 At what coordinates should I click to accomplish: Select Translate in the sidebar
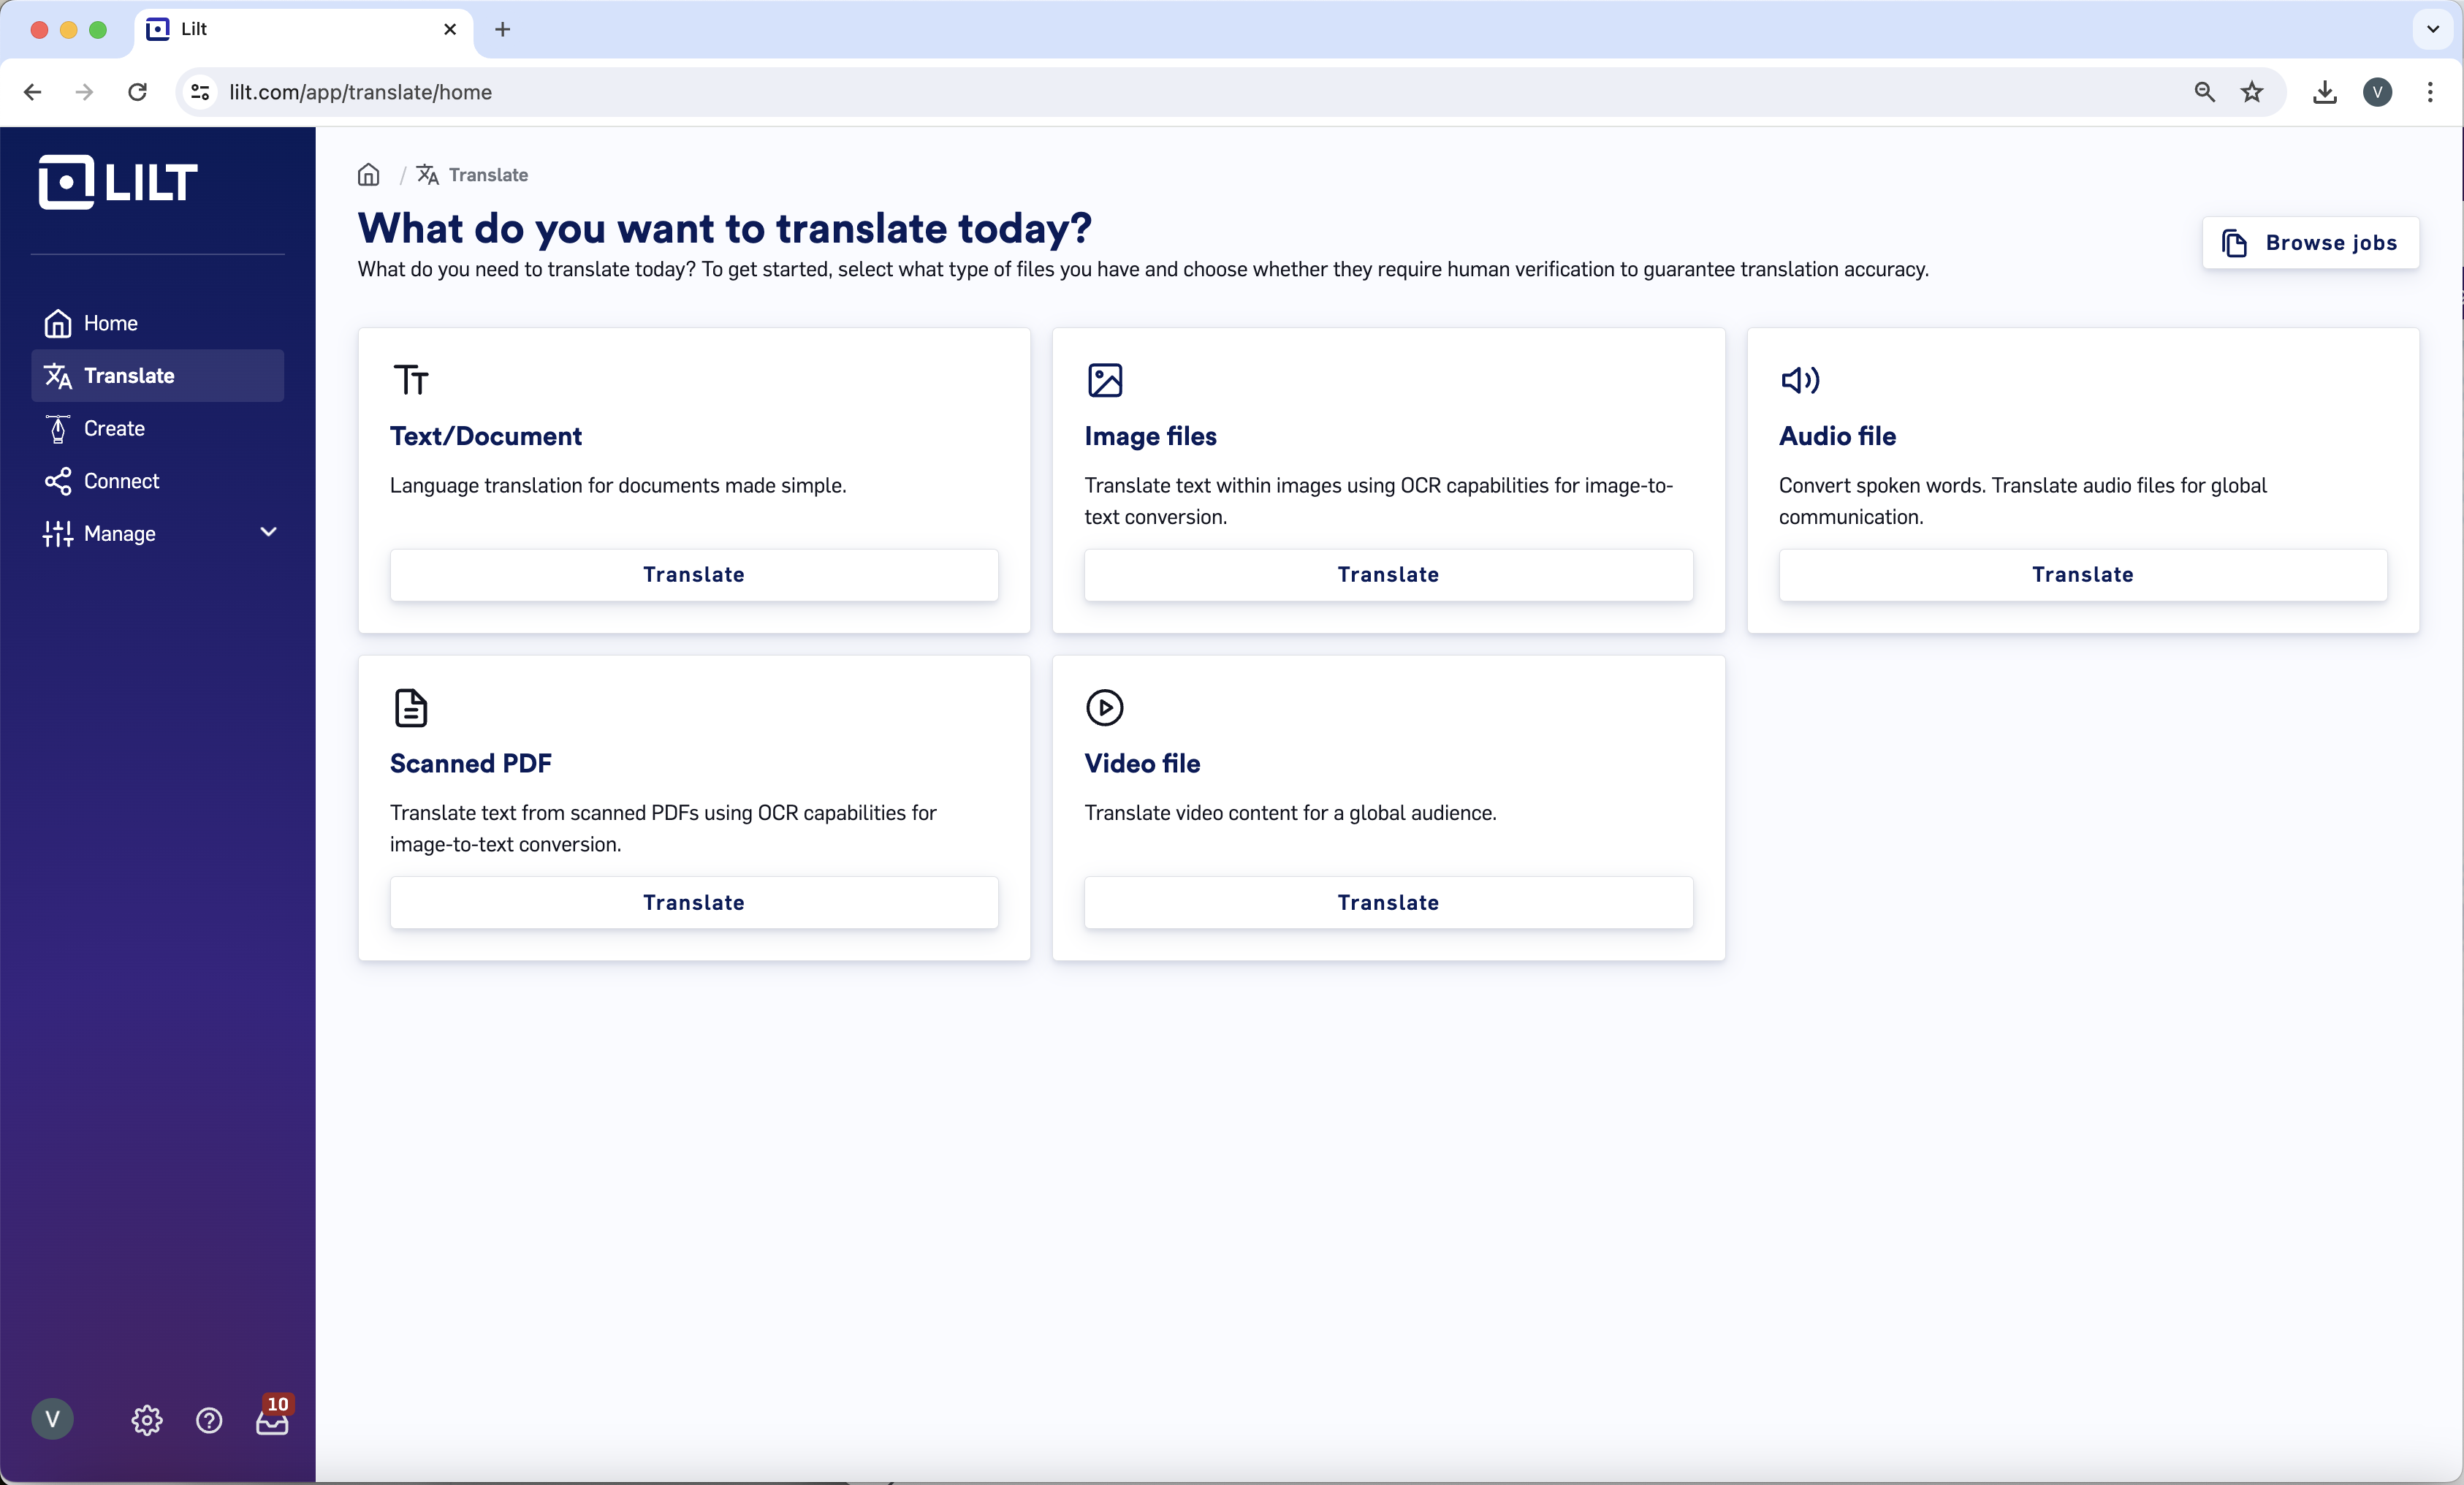click(157, 376)
